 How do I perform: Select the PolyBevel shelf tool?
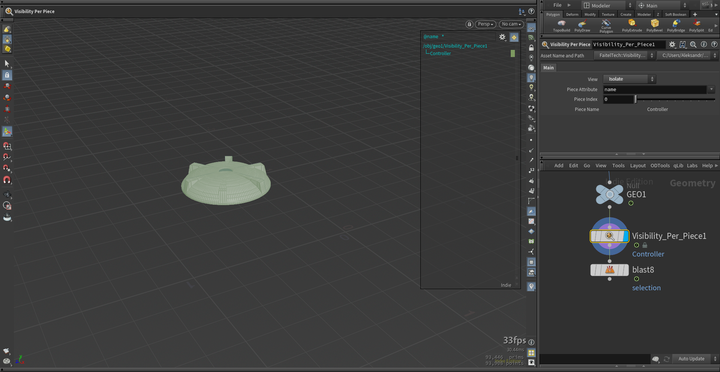(x=654, y=26)
